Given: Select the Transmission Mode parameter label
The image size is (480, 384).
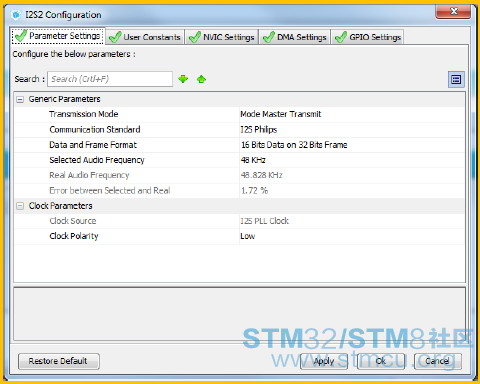Looking at the screenshot, I should point(84,114).
